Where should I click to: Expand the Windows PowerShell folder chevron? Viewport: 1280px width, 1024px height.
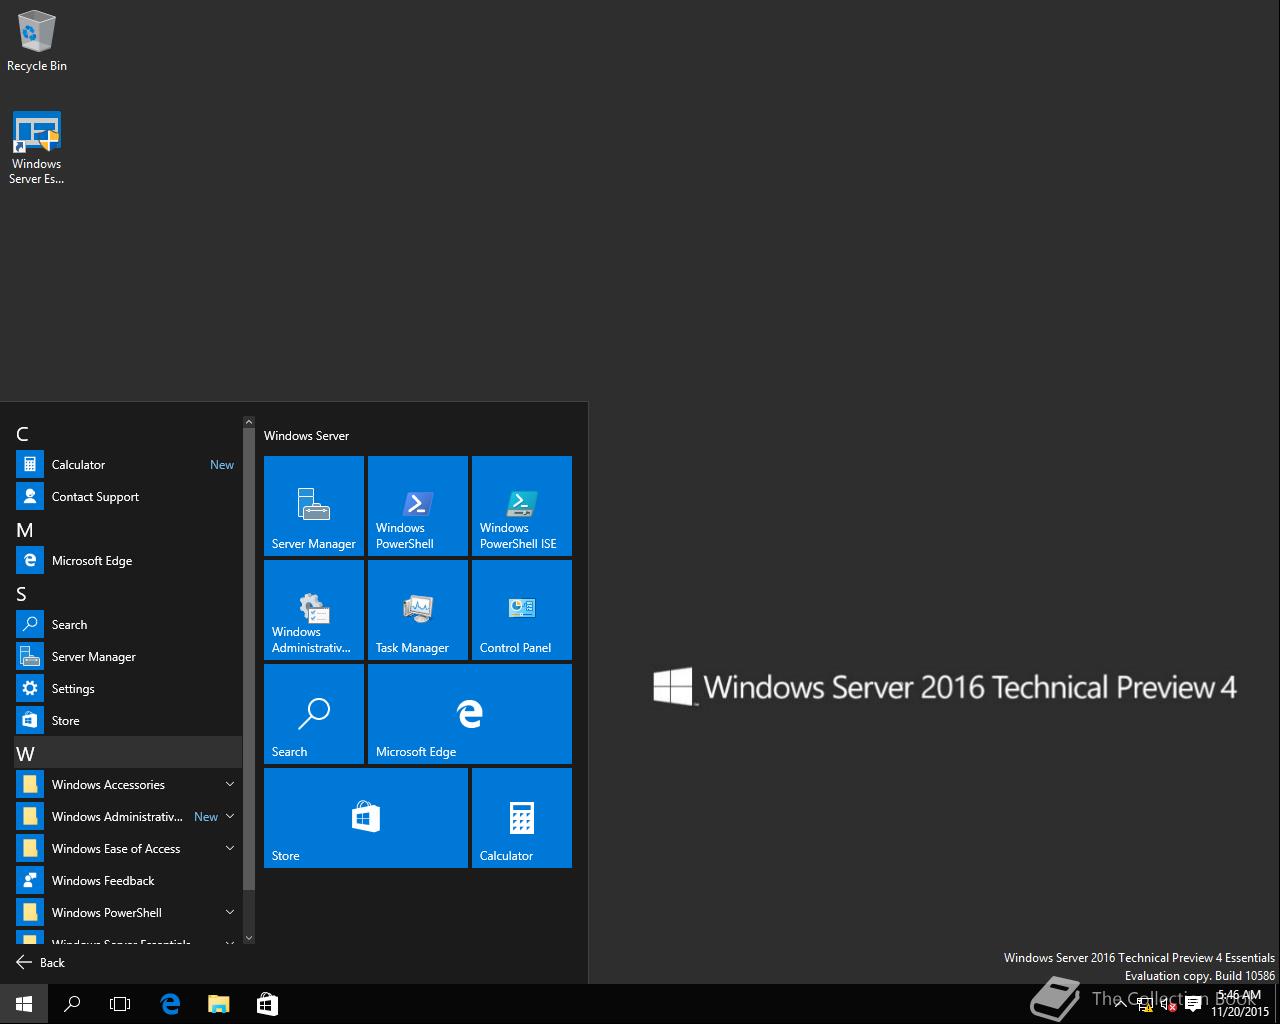[x=230, y=912]
